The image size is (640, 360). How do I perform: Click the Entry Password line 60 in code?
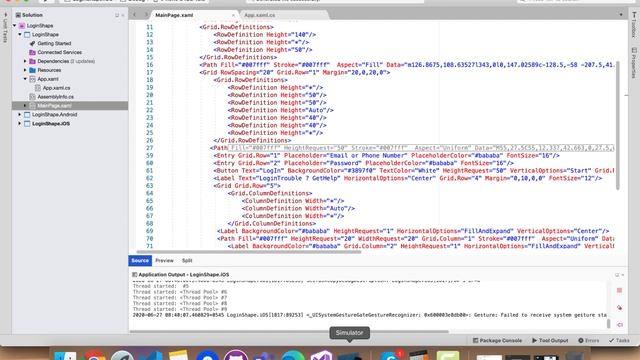tap(363, 163)
